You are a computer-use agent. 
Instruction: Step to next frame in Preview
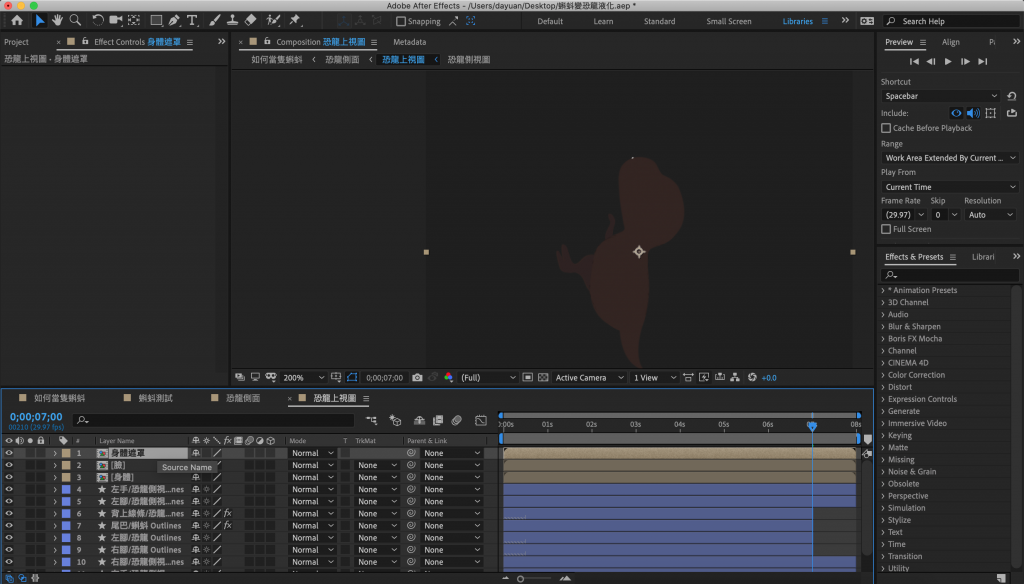point(965,61)
